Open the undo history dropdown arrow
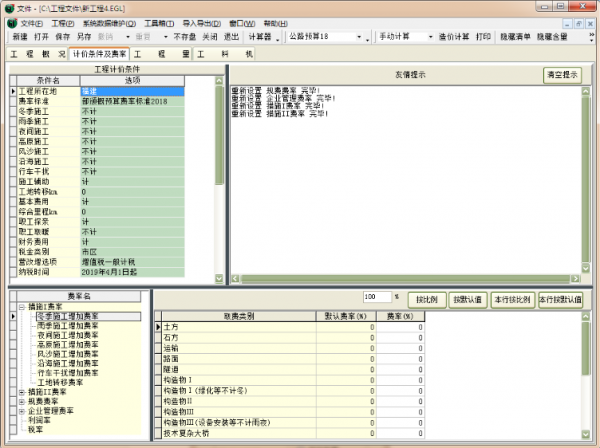Image resolution: width=600 pixels, height=448 pixels. click(128, 37)
